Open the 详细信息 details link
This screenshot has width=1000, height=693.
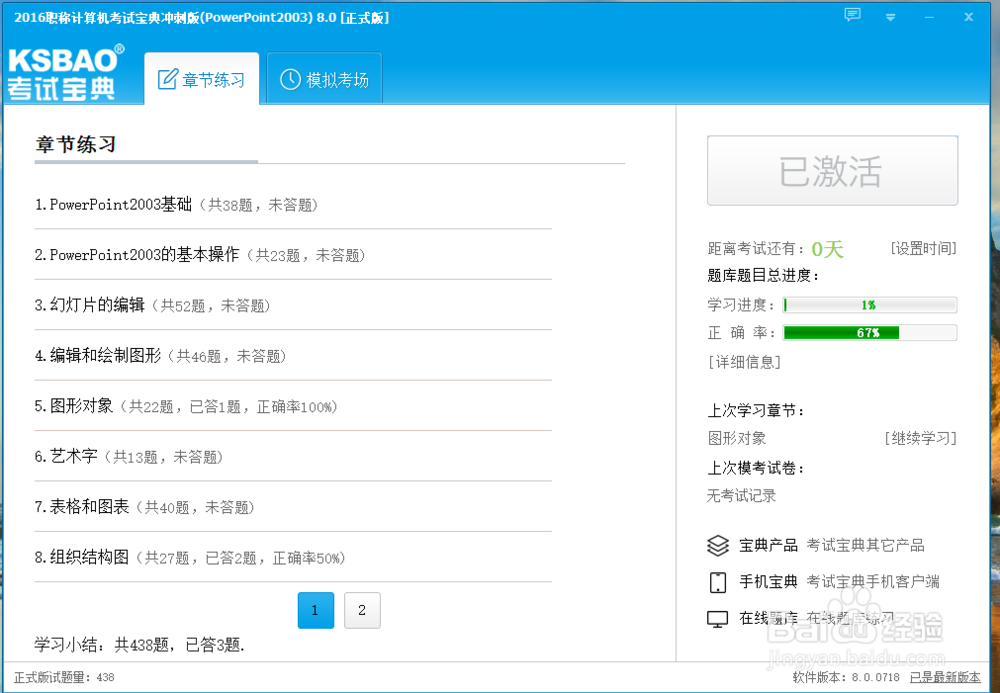(744, 362)
